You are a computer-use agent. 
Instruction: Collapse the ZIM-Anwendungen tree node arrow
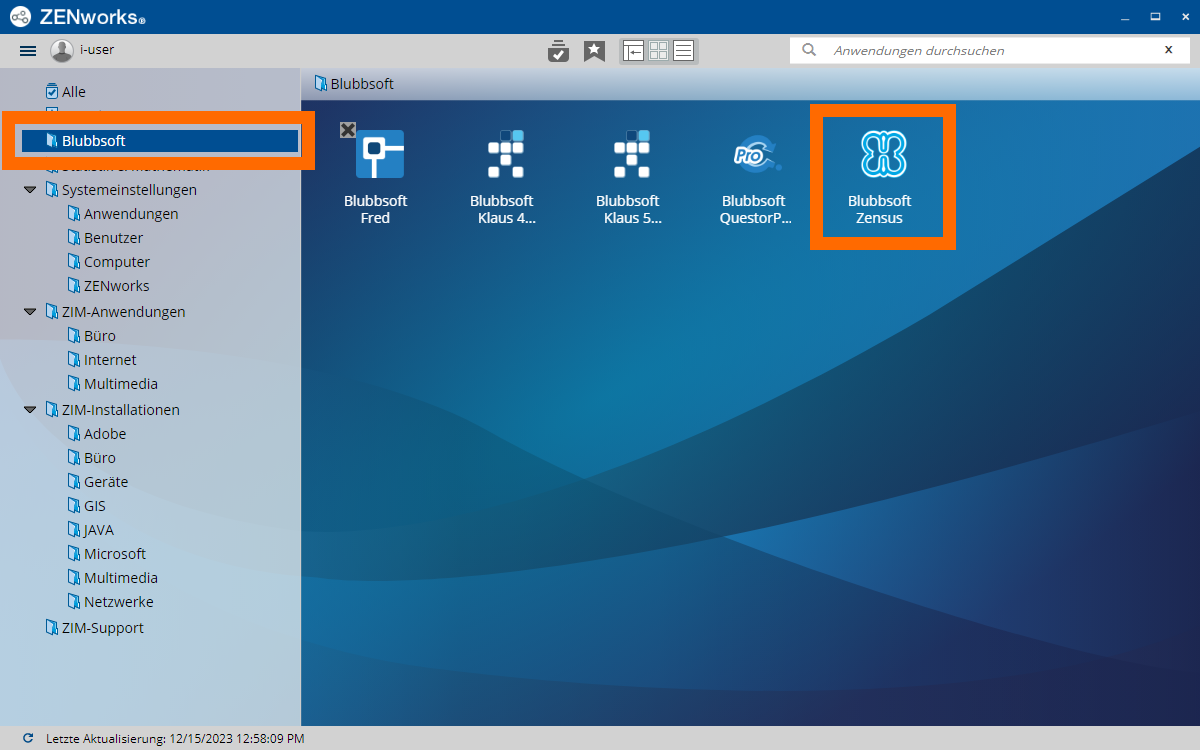31,312
